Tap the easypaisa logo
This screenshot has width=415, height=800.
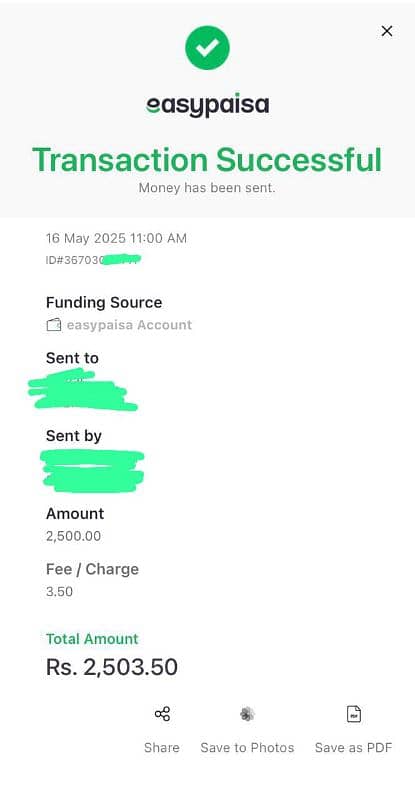(207, 106)
